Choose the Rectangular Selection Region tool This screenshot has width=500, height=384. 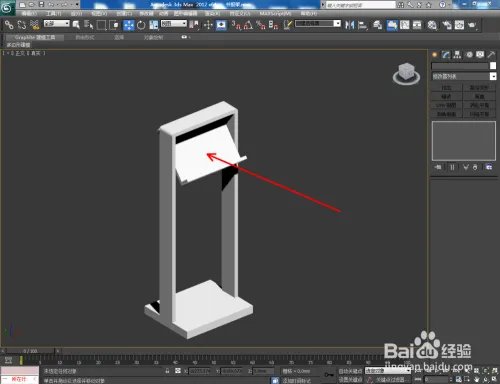(101, 25)
